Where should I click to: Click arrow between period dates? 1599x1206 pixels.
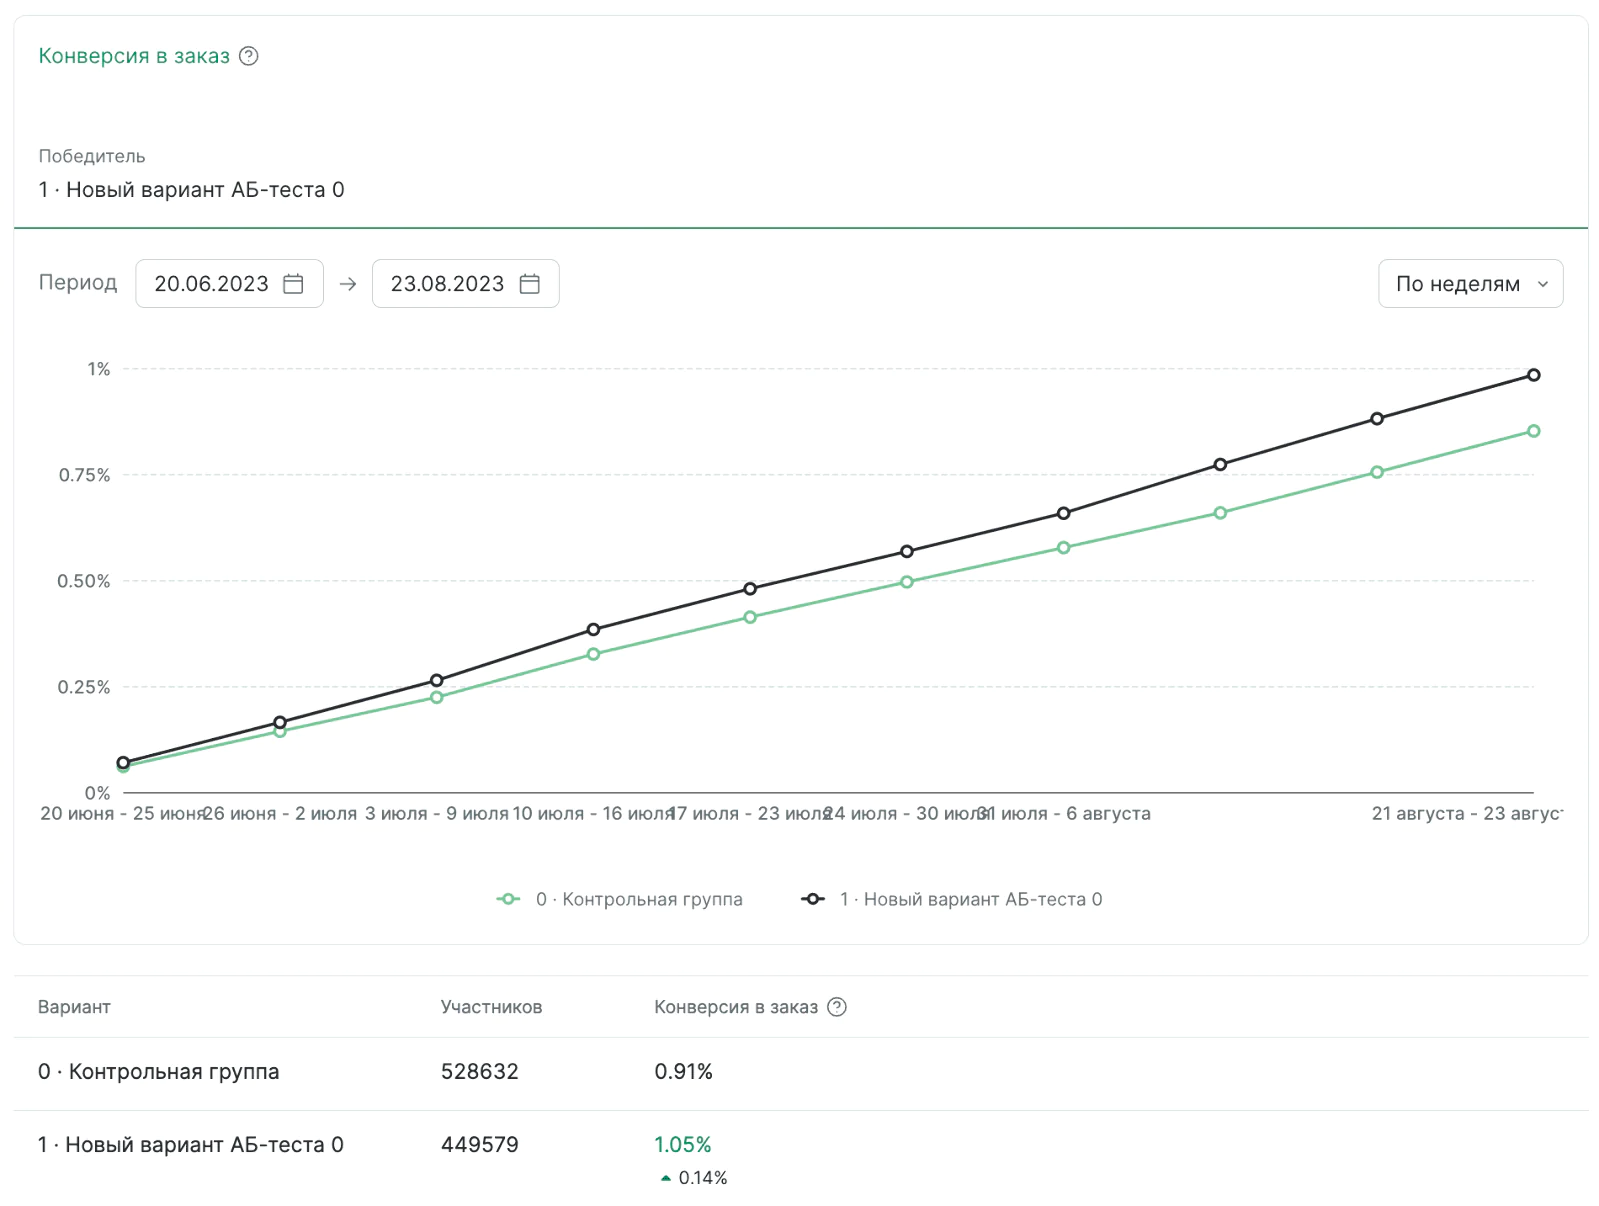click(x=348, y=284)
